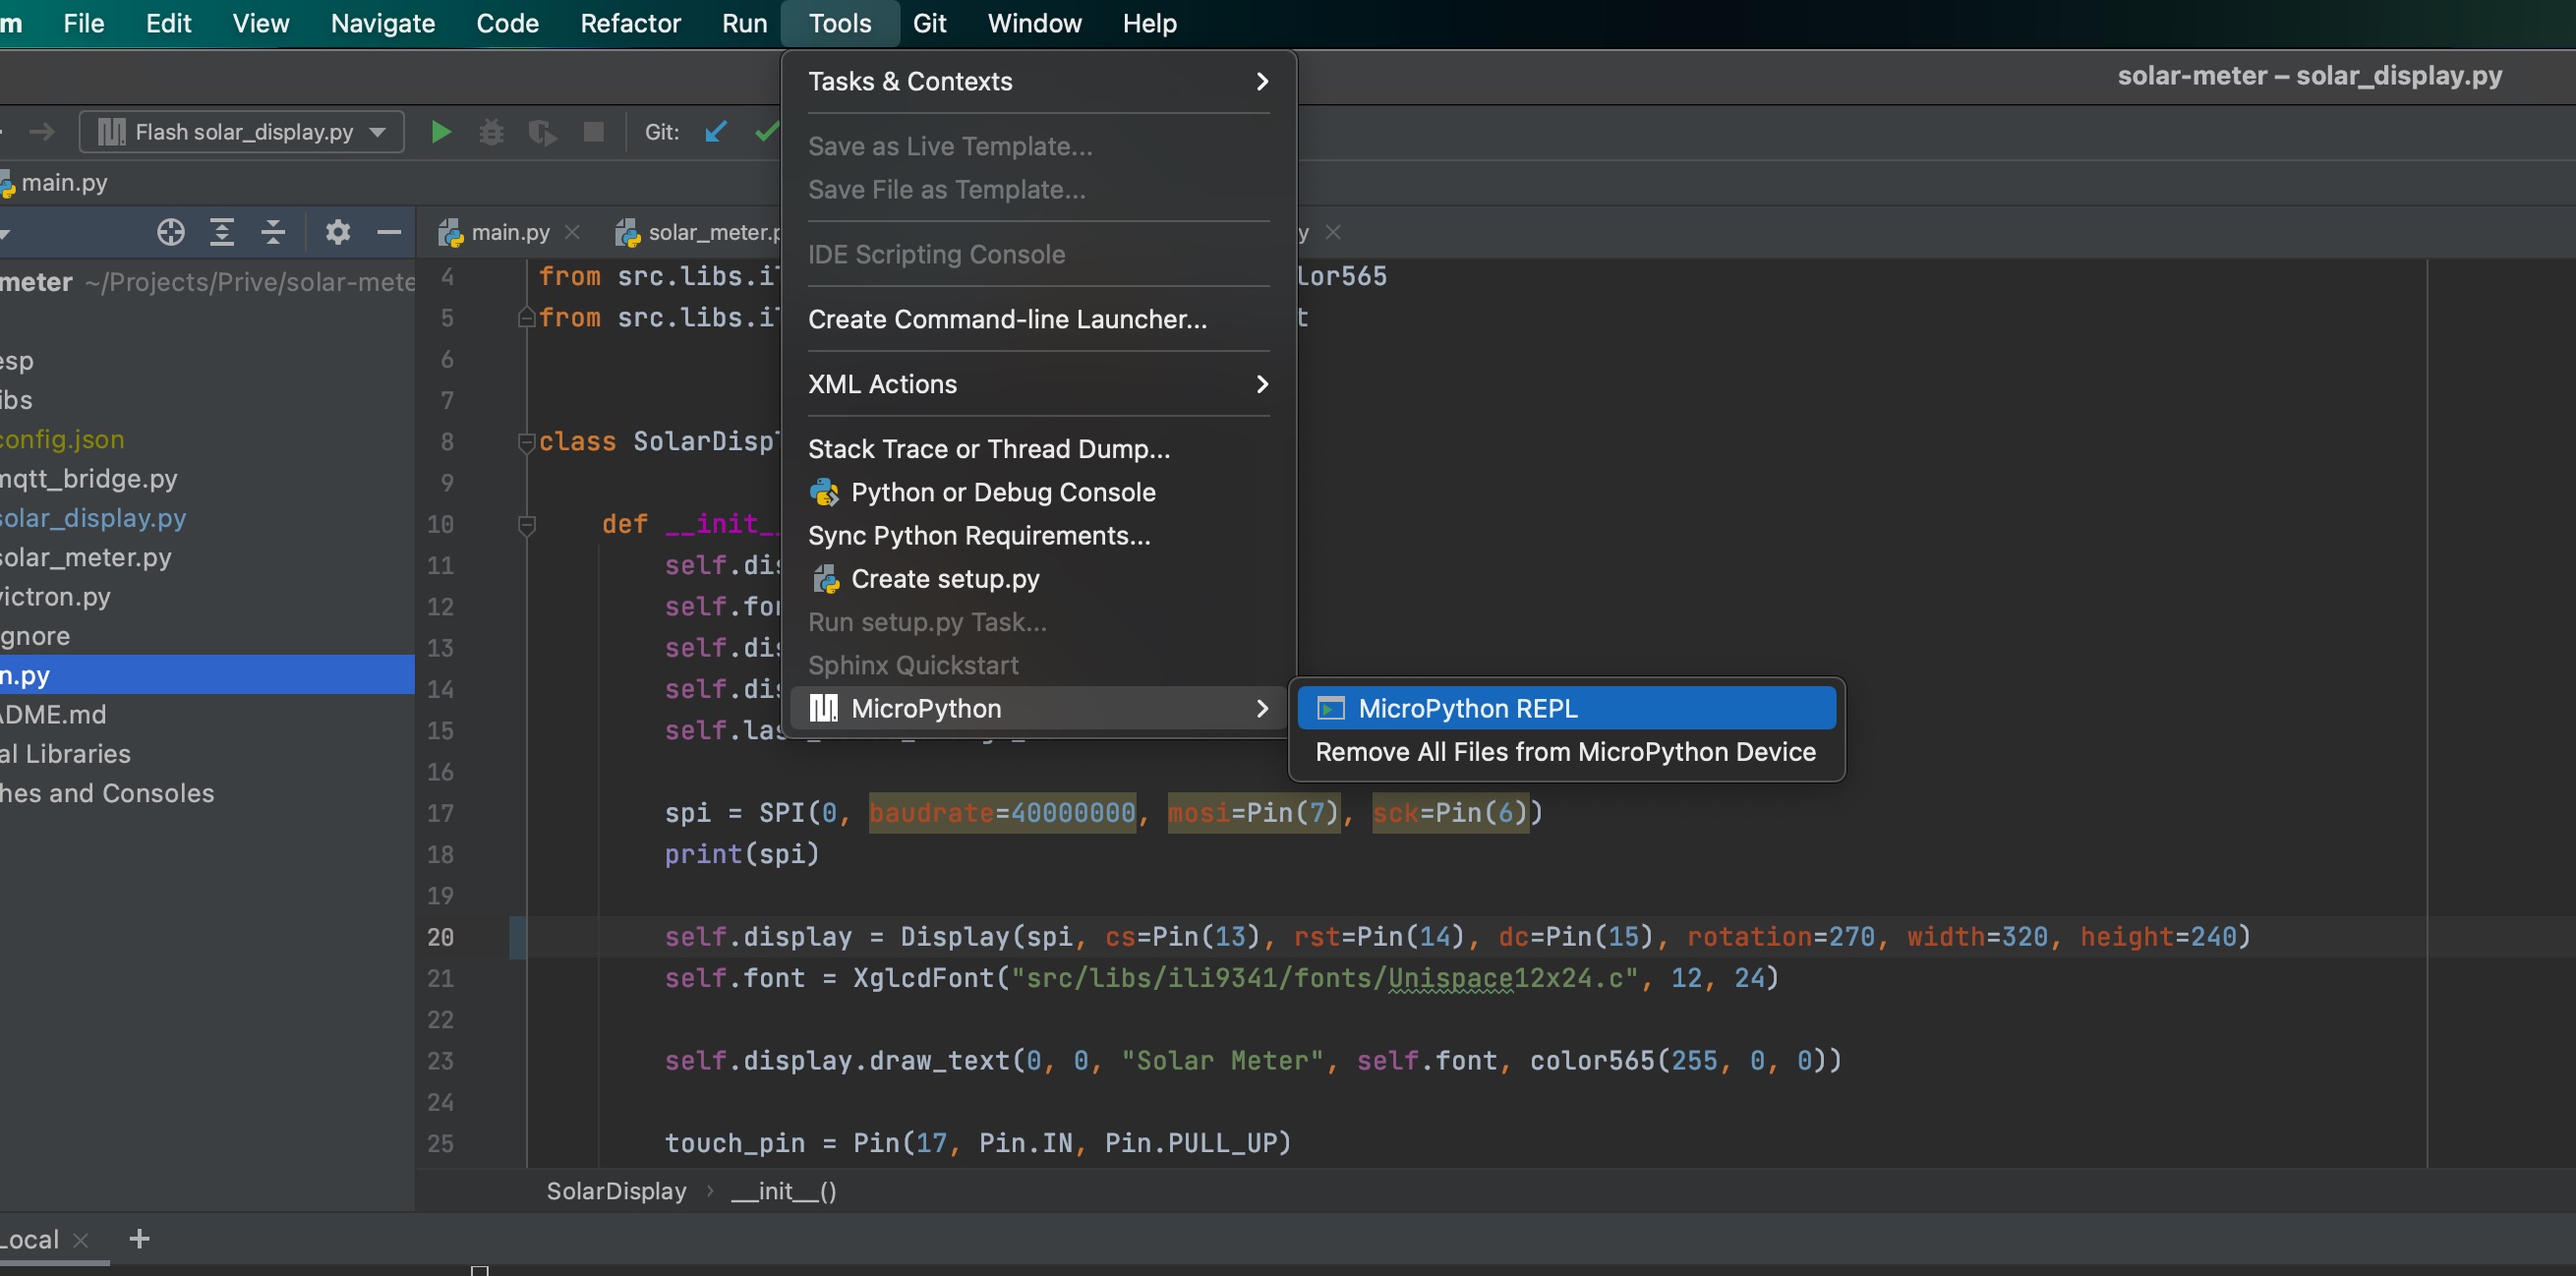Choose Remove All Files from MicroPython Device

click(x=1566, y=752)
